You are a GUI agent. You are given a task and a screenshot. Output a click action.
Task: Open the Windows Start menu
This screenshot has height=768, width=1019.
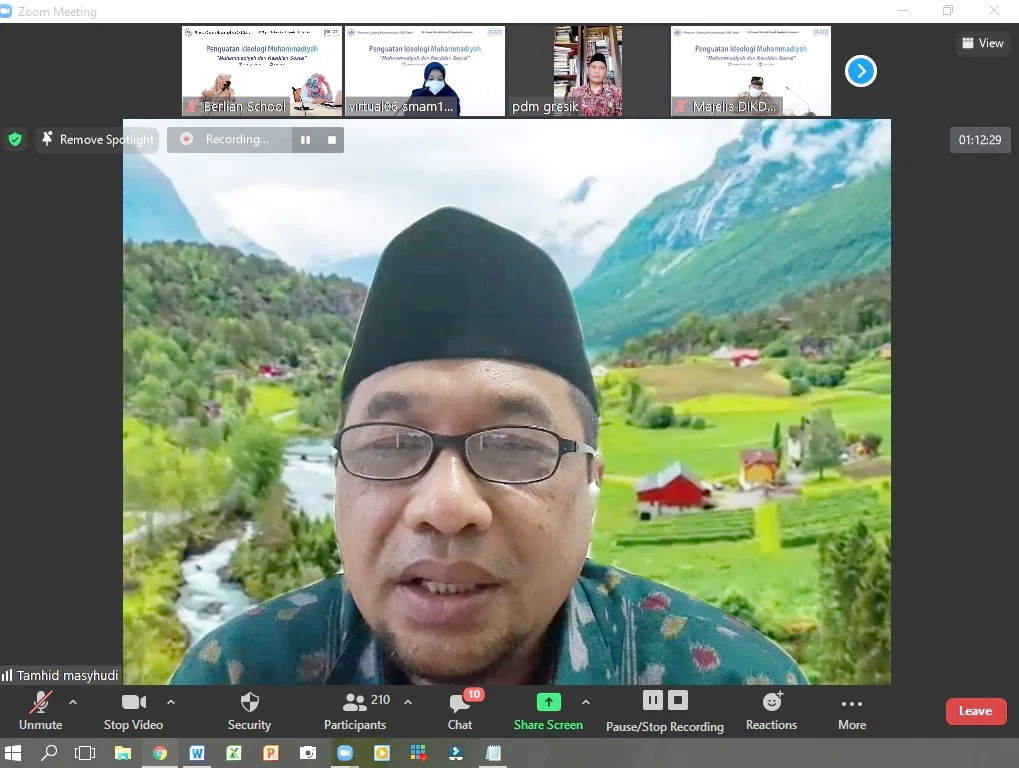pyautogui.click(x=13, y=754)
